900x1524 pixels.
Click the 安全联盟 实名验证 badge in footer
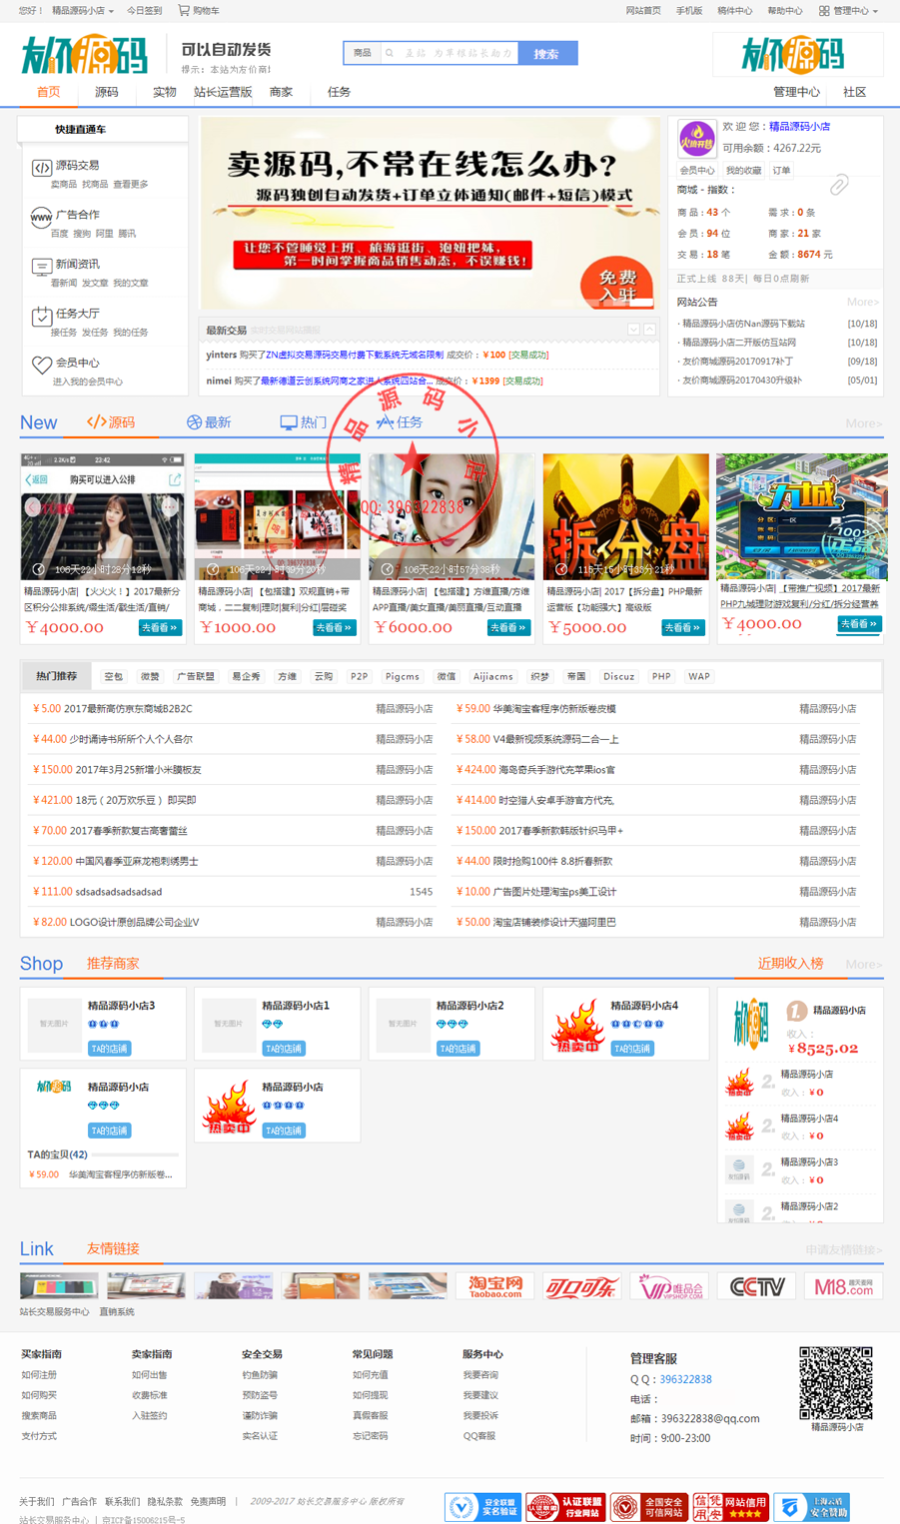[x=483, y=1506]
